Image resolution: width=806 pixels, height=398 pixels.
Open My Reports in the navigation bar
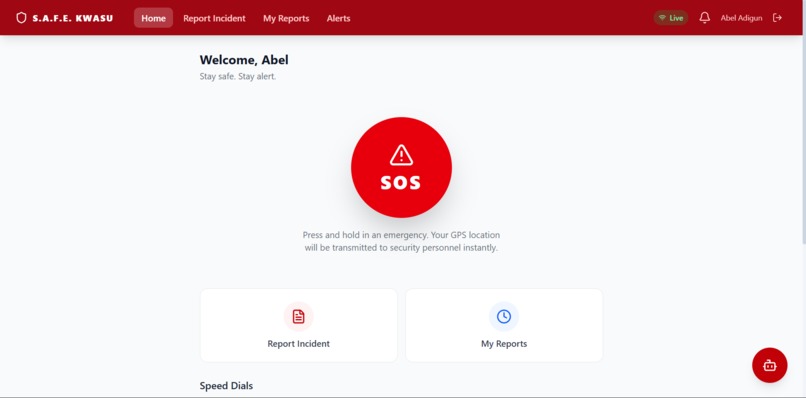tap(286, 18)
